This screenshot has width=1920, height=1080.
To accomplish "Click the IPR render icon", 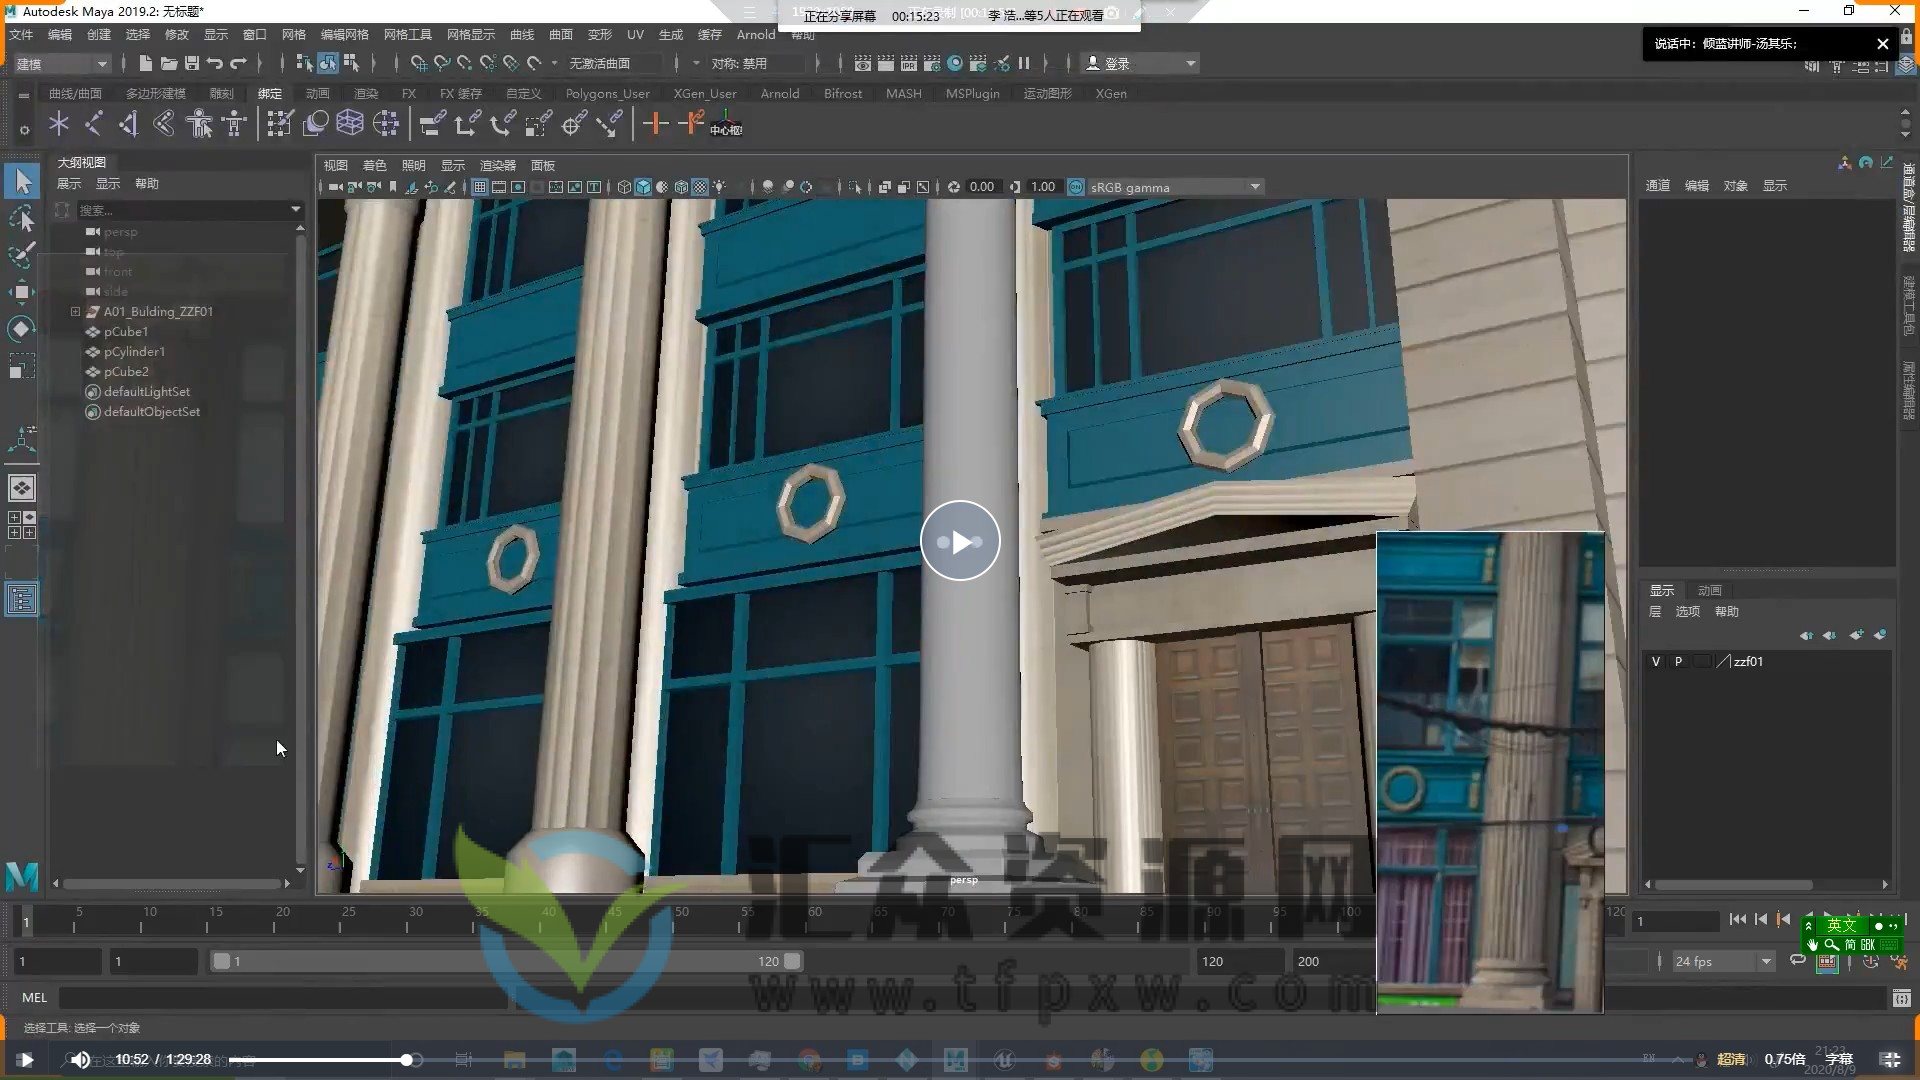I will (x=908, y=63).
